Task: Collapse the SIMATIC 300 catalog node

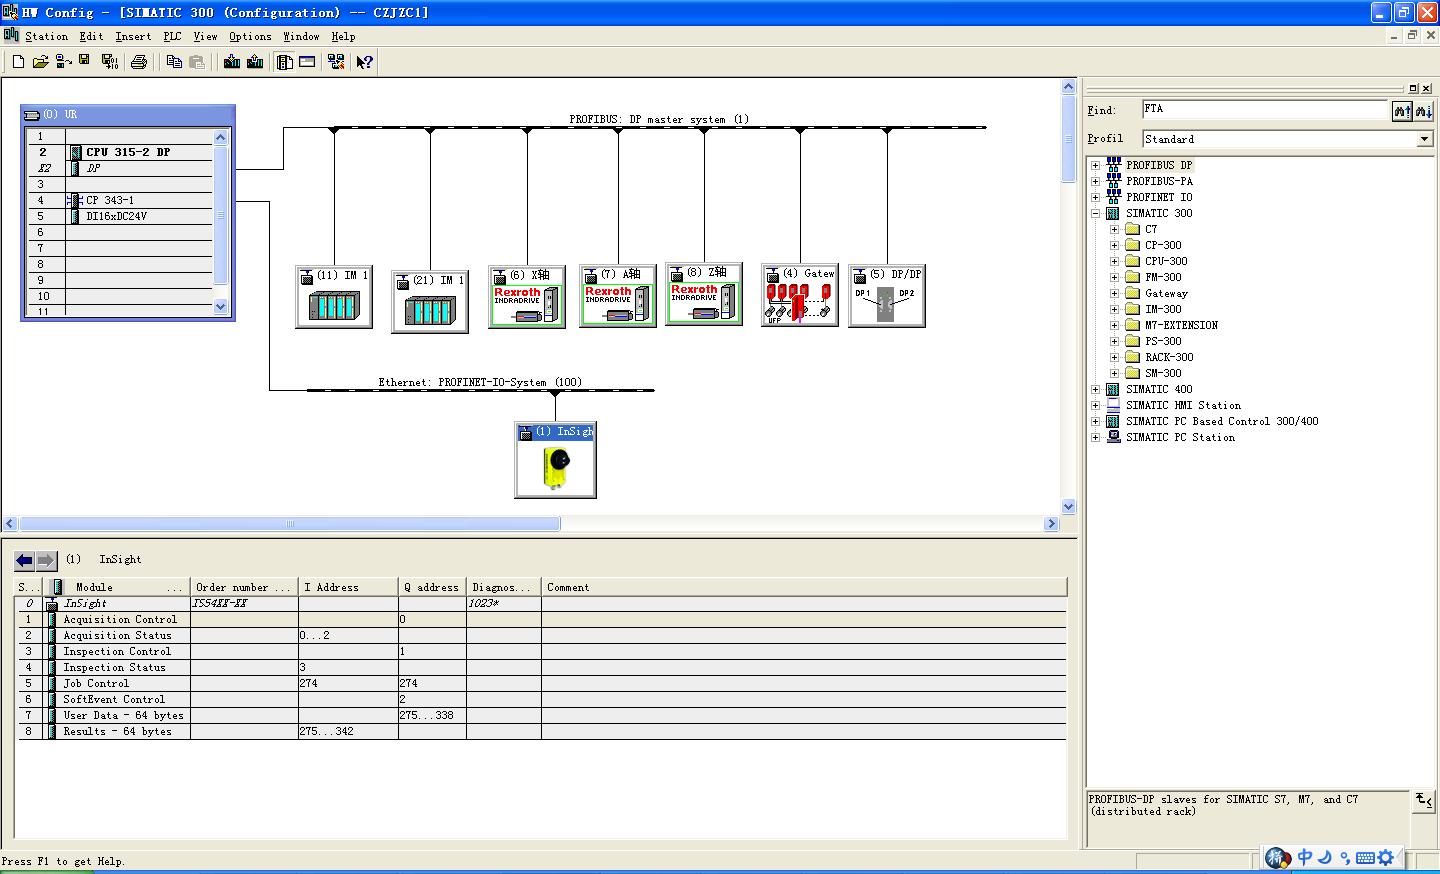Action: coord(1095,213)
